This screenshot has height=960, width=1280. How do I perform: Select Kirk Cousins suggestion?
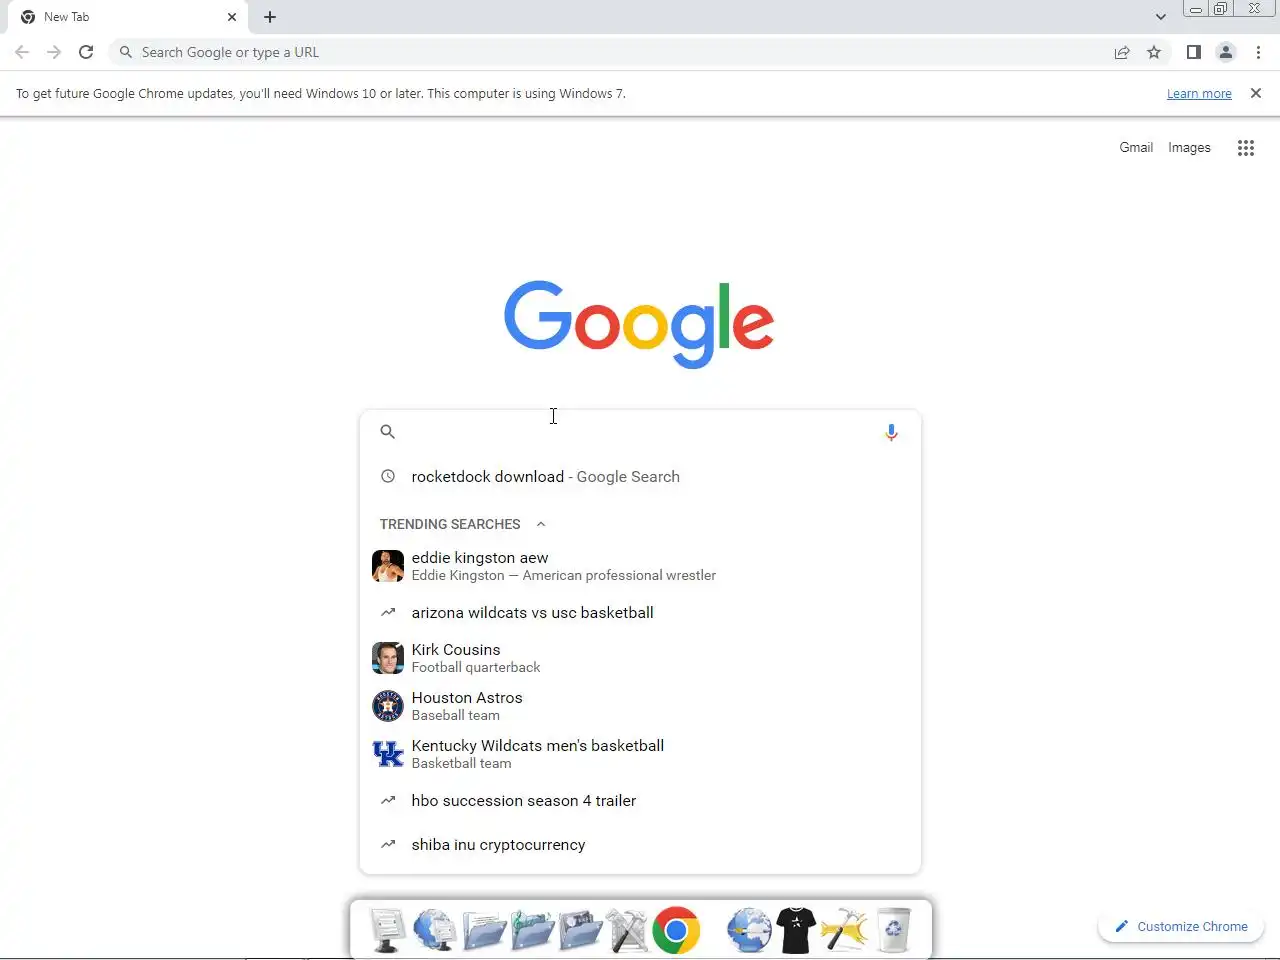640,658
